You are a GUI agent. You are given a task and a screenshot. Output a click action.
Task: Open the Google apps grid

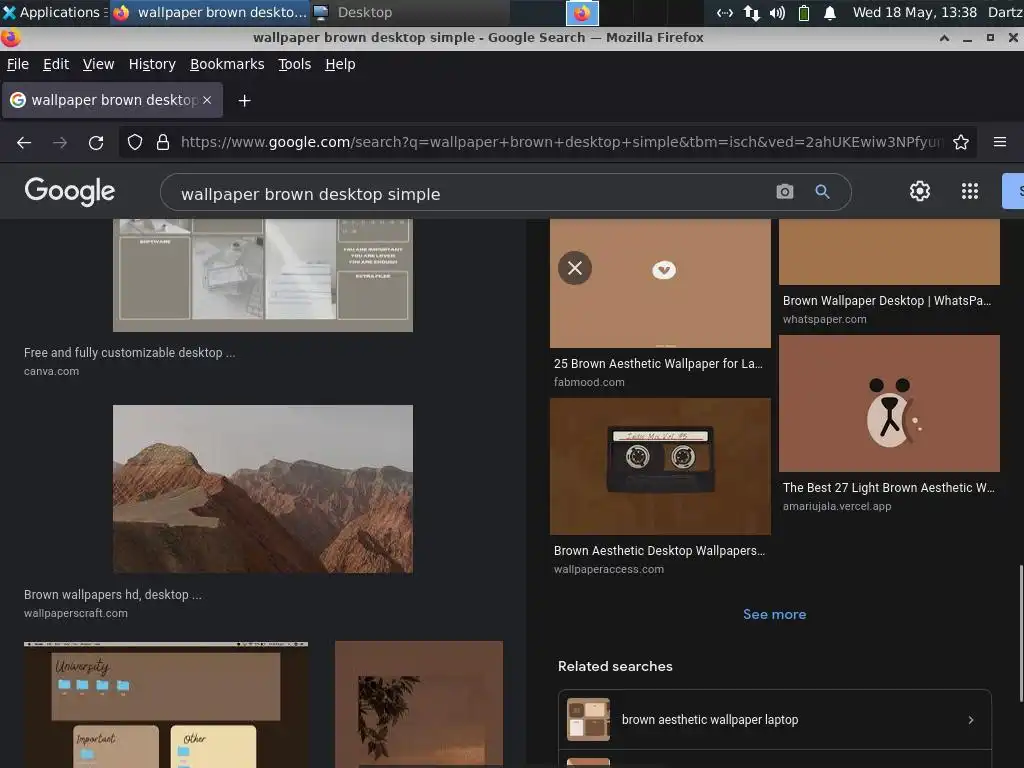click(970, 191)
